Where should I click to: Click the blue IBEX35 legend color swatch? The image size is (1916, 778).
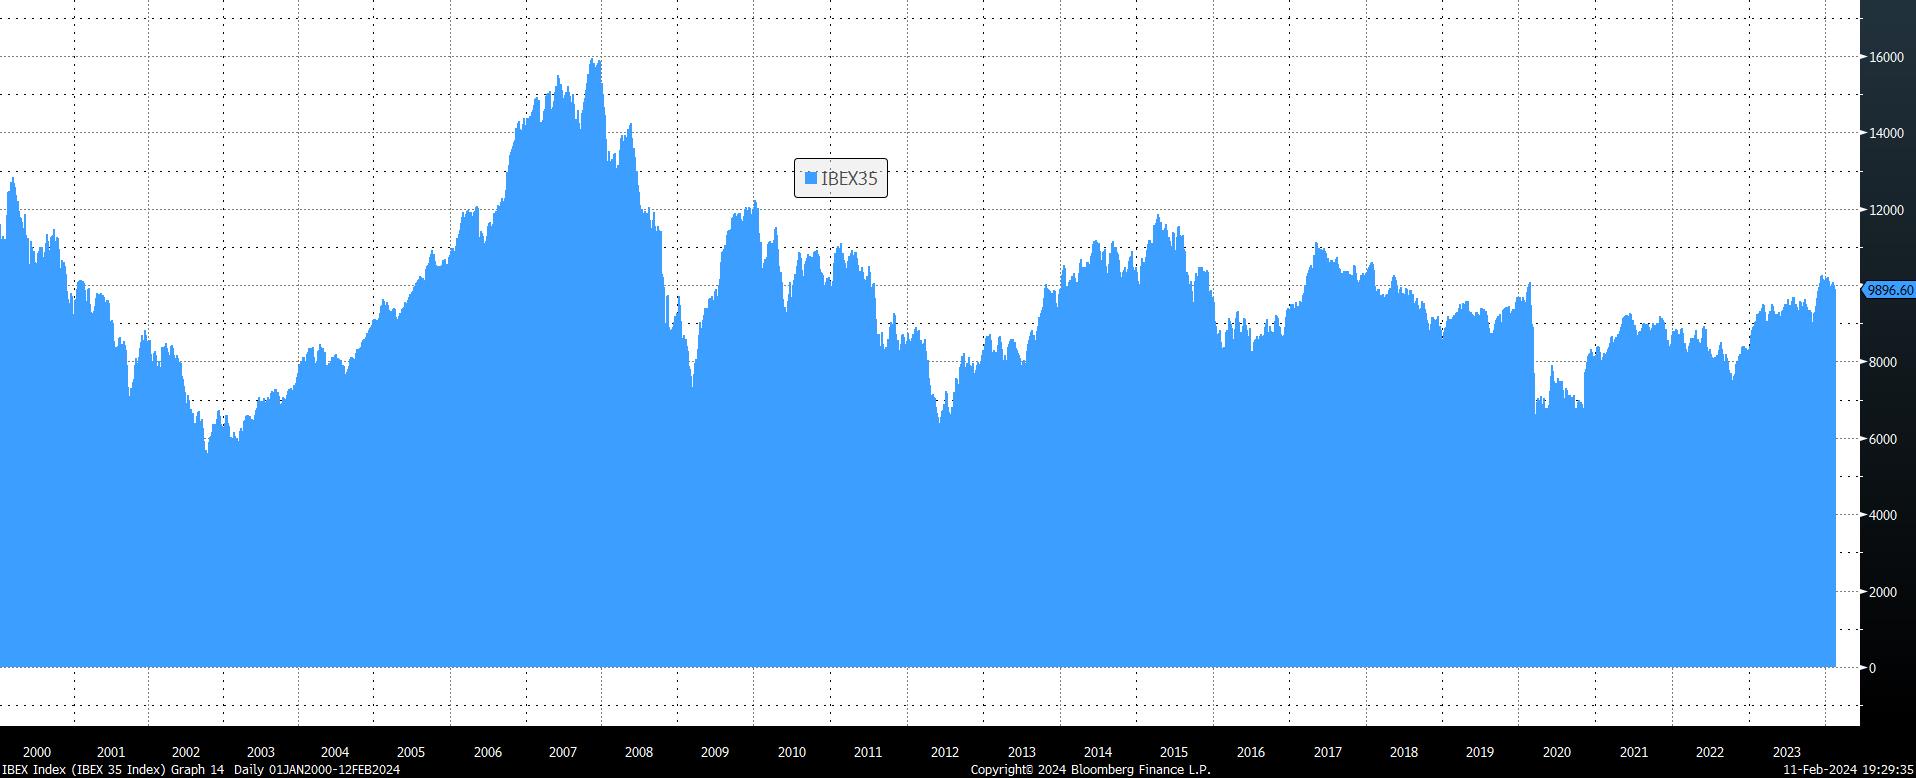[x=811, y=178]
